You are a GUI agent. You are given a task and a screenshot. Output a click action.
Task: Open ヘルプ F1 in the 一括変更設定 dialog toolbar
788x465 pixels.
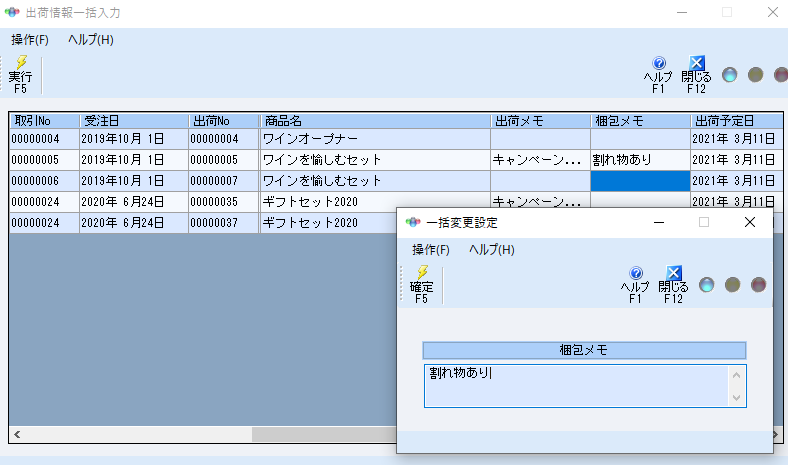pos(635,285)
